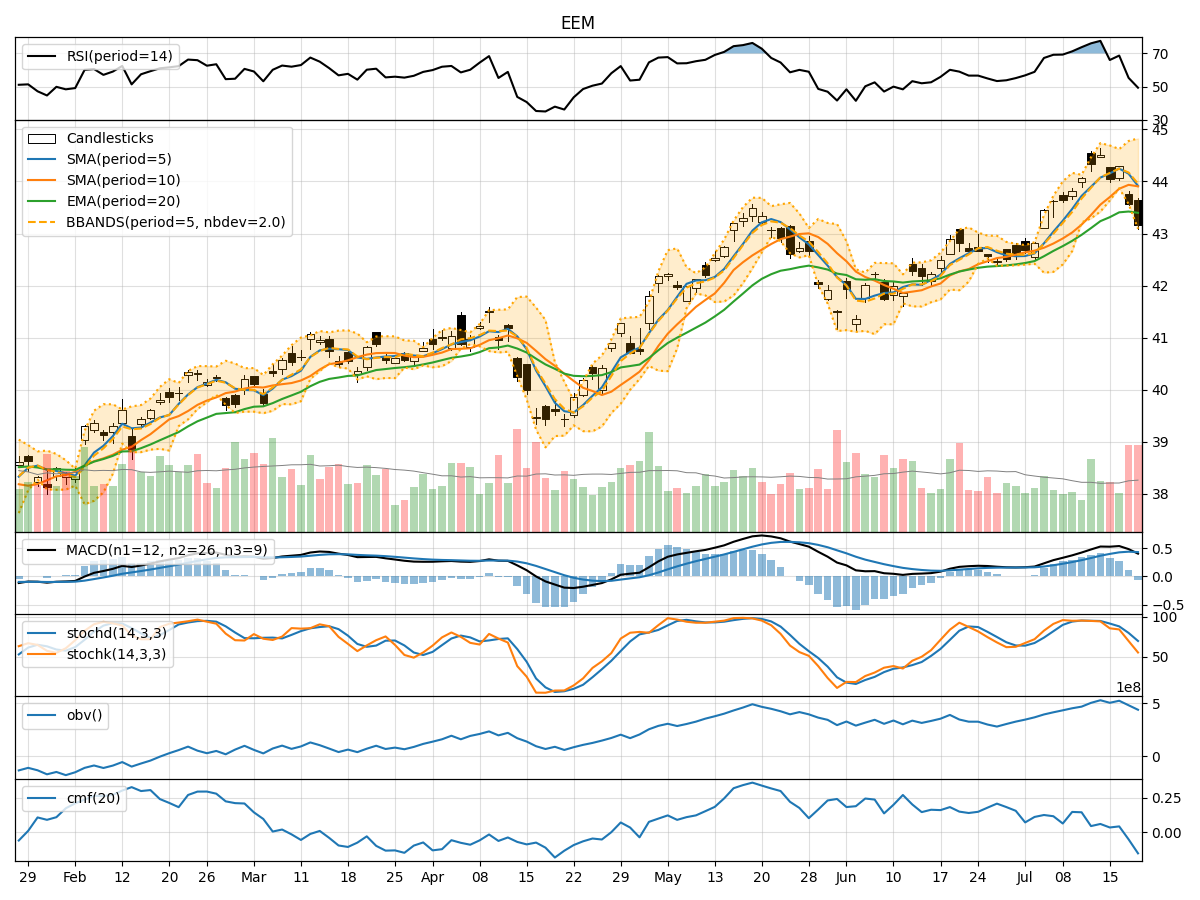
Task: Click the EEM chart title
Action: tap(577, 23)
